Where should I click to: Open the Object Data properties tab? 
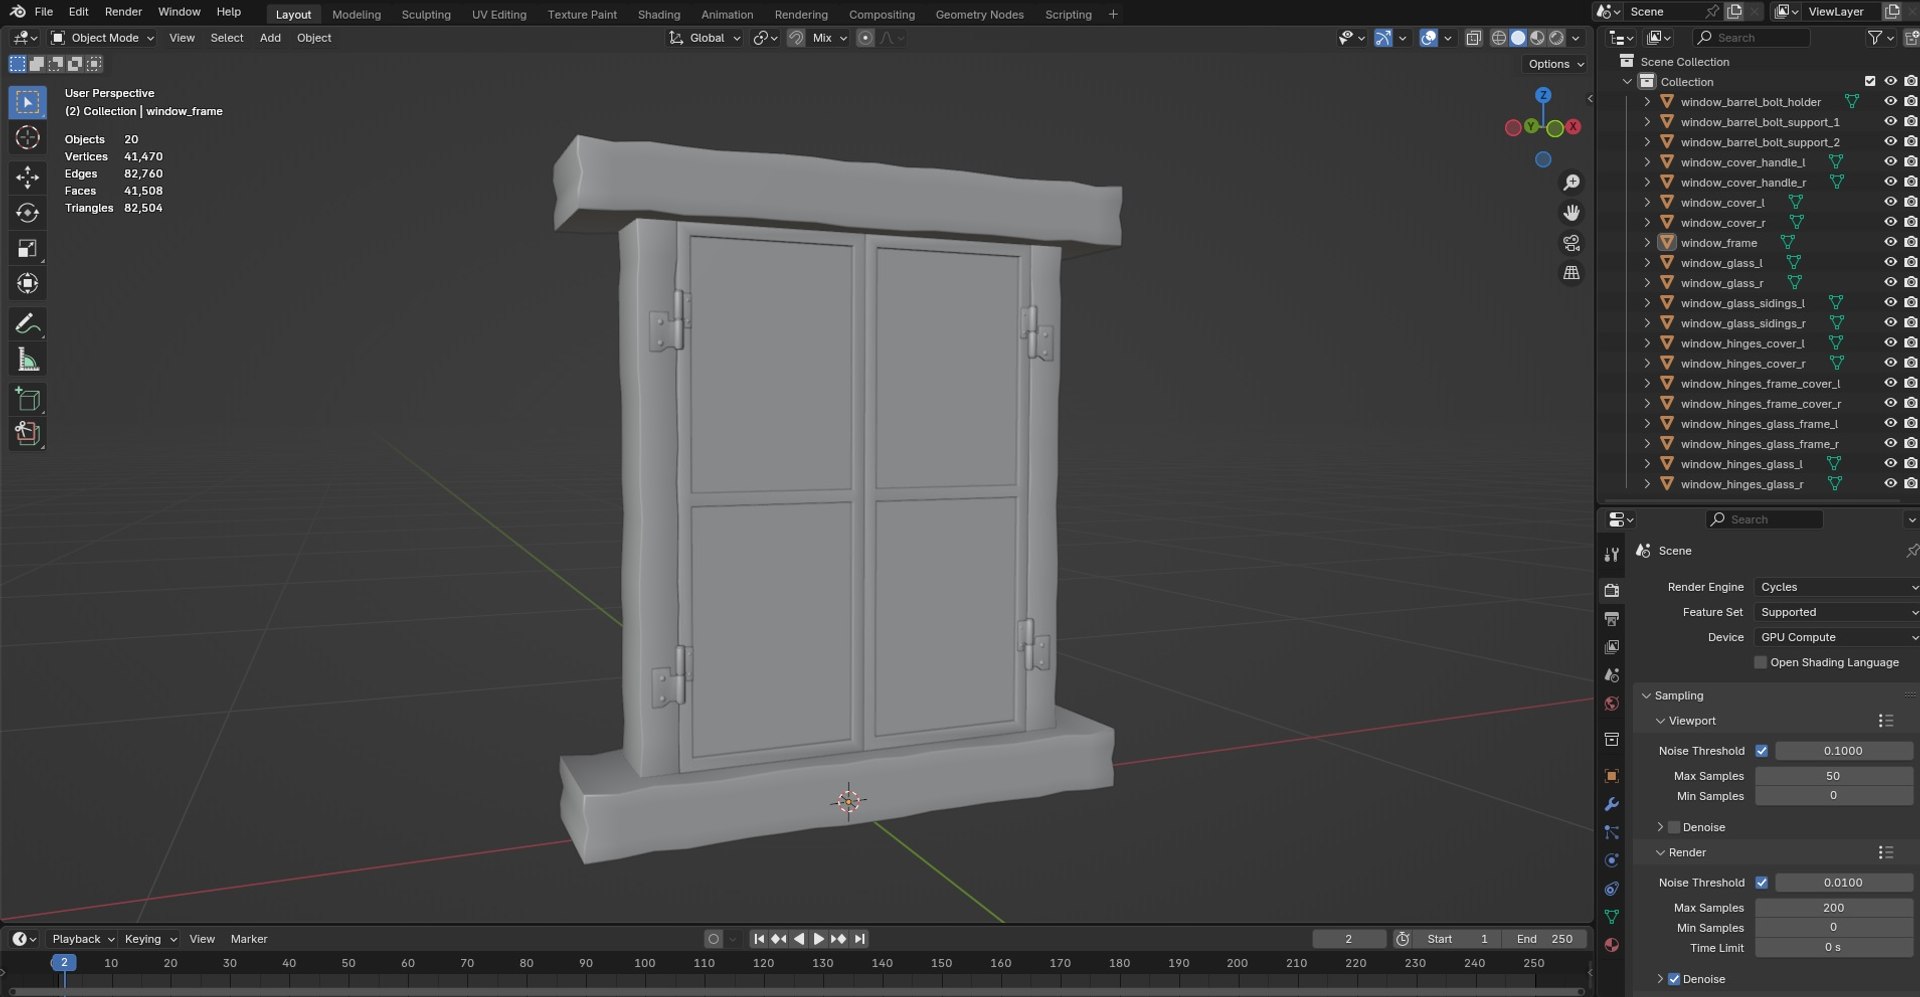point(1611,917)
